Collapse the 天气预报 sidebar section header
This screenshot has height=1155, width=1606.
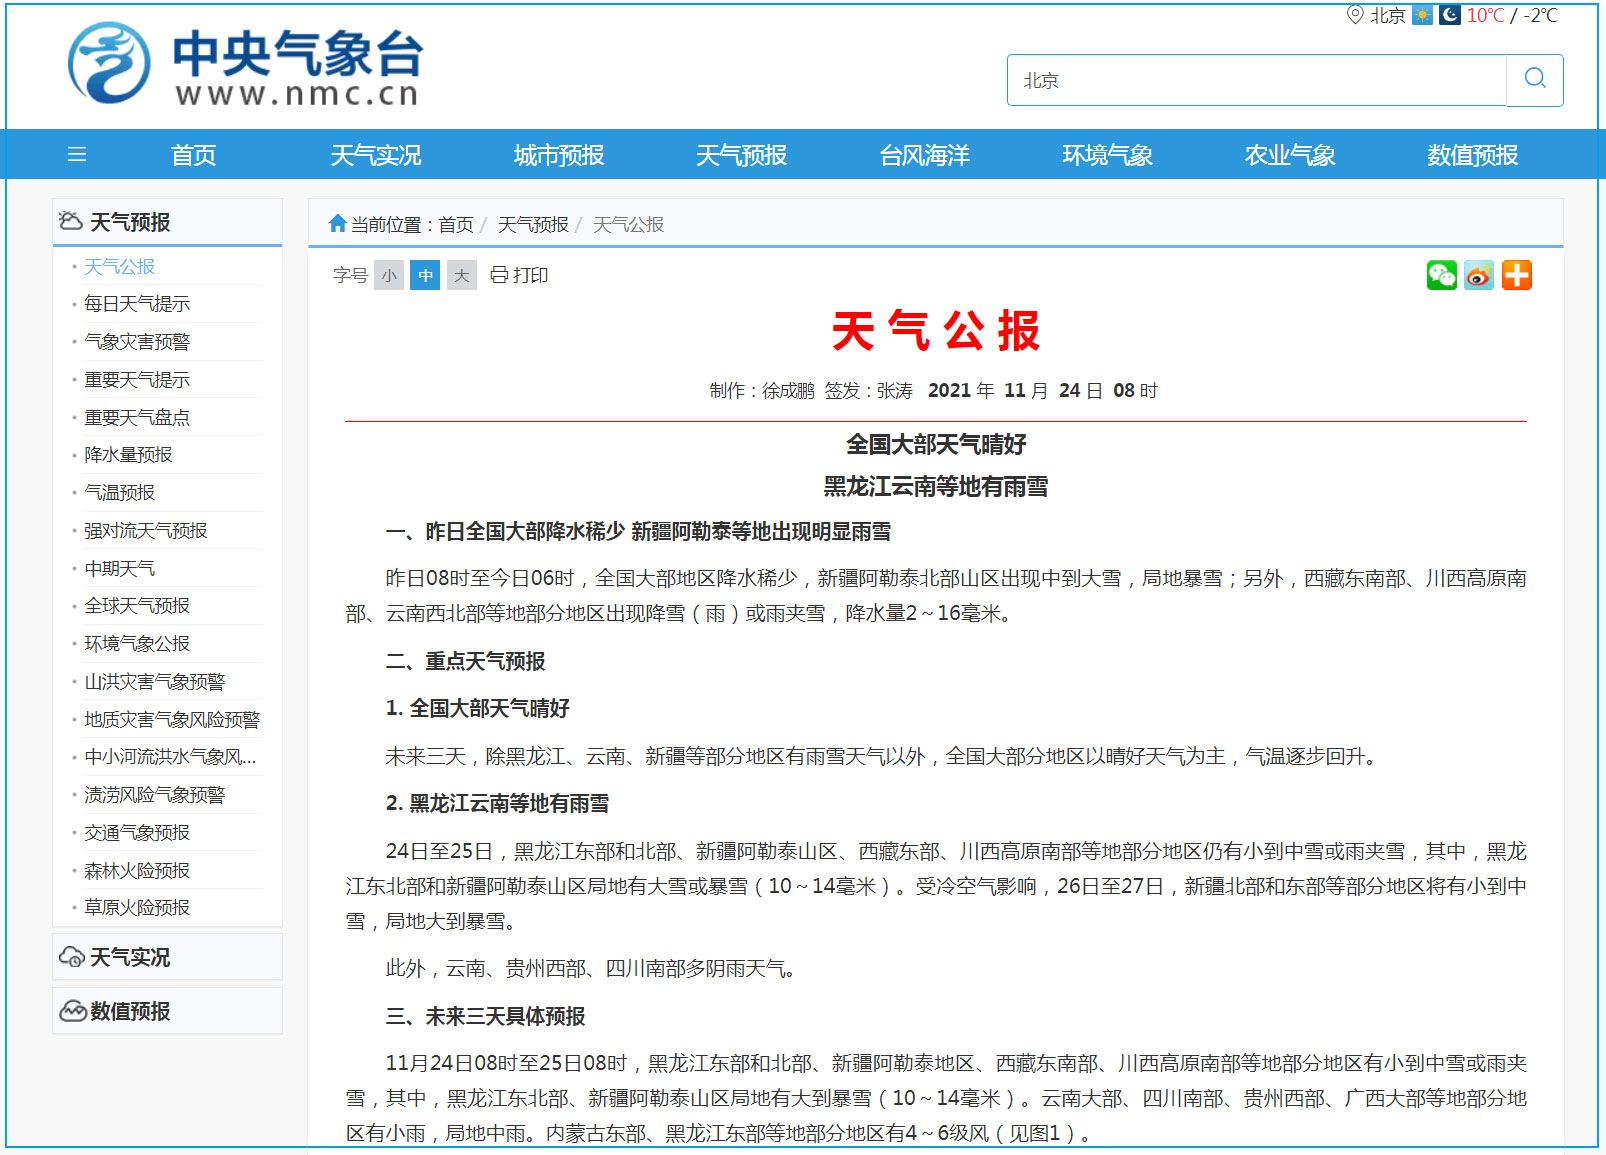click(130, 222)
